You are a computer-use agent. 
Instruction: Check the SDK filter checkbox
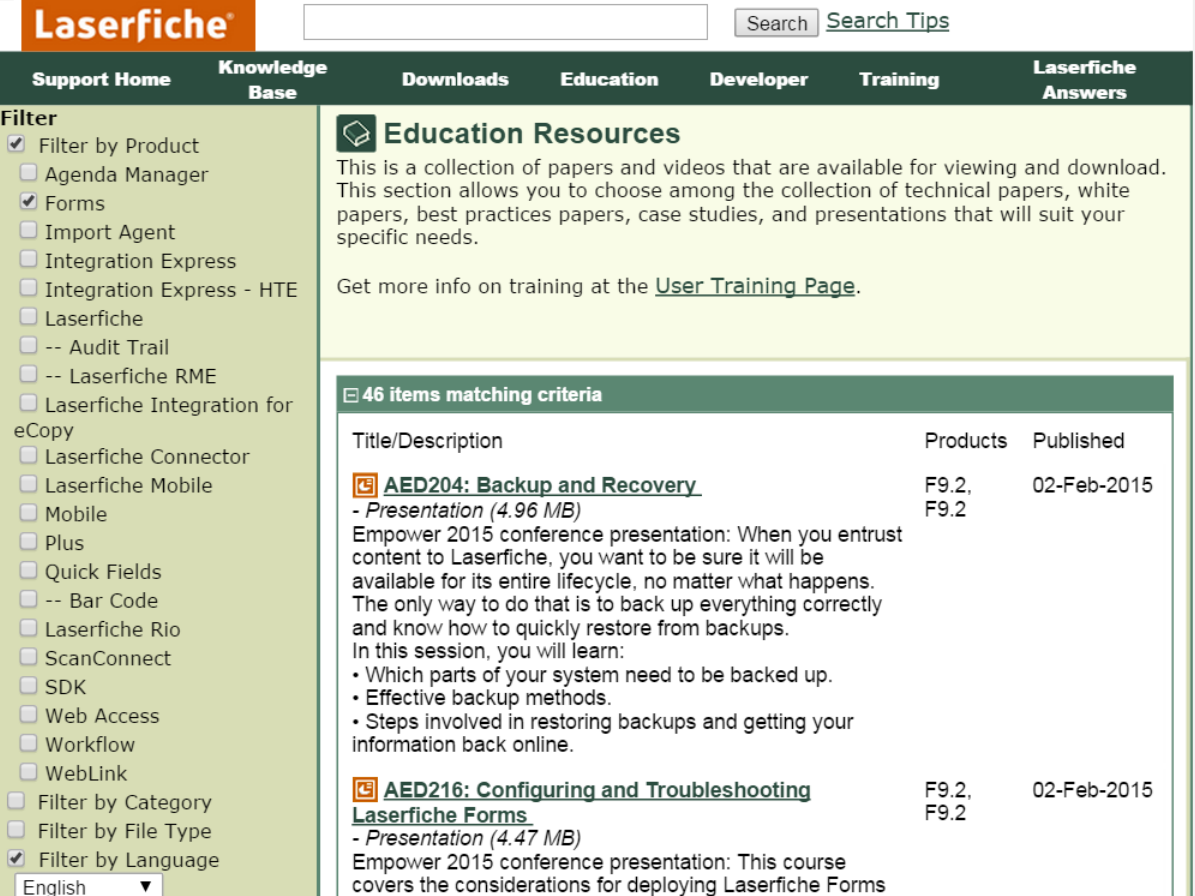tap(28, 685)
